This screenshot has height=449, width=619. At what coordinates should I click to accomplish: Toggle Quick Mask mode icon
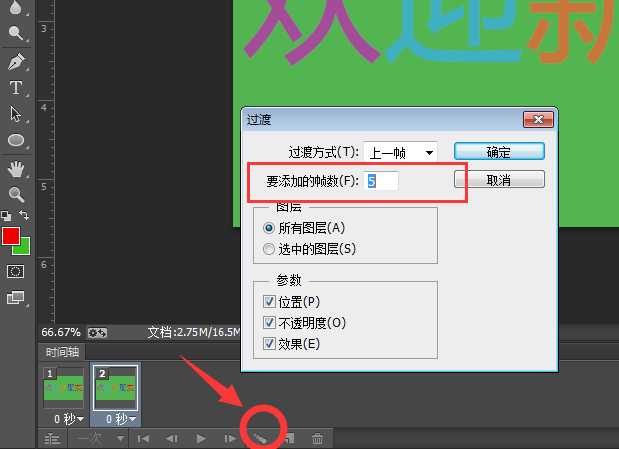click(x=16, y=271)
